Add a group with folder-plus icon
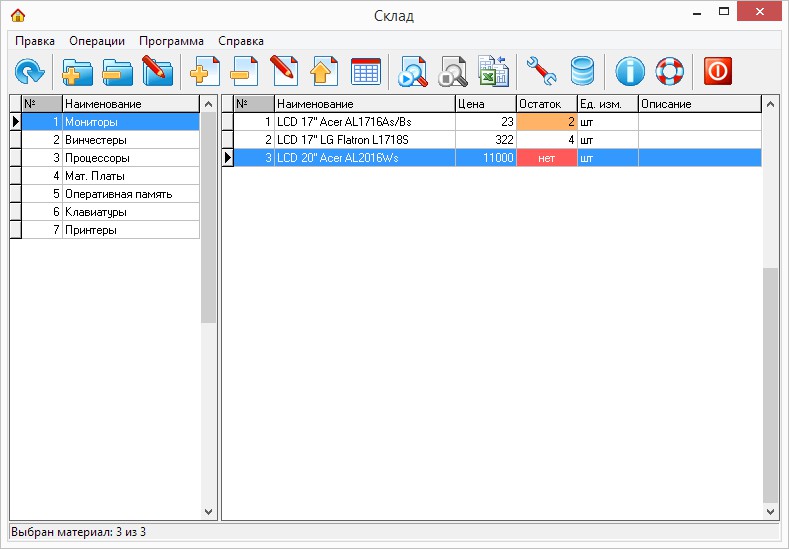Image resolution: width=789 pixels, height=549 pixels. [77, 71]
